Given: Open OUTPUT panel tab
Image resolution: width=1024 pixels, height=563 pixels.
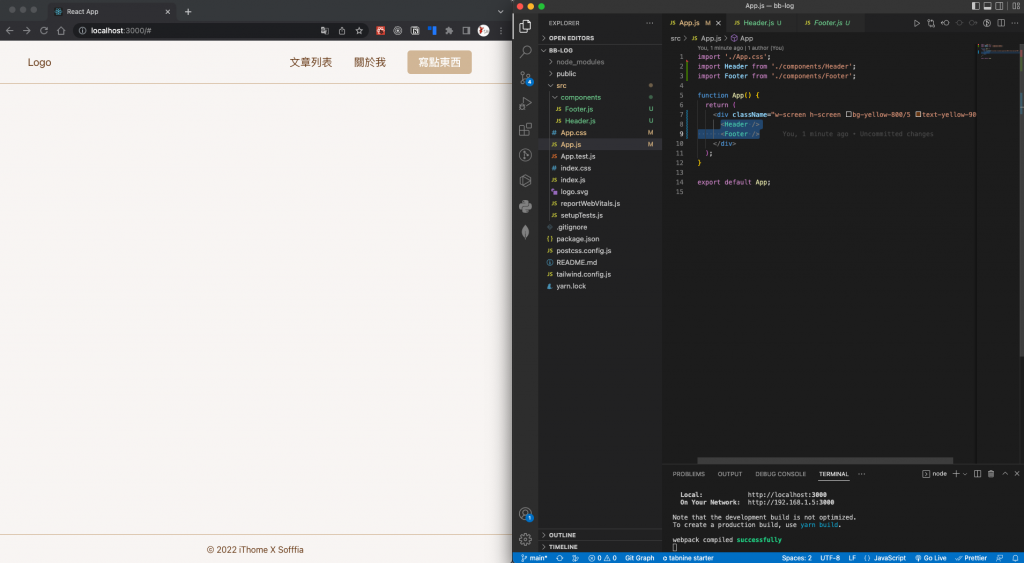Looking at the screenshot, I should (x=729, y=474).
